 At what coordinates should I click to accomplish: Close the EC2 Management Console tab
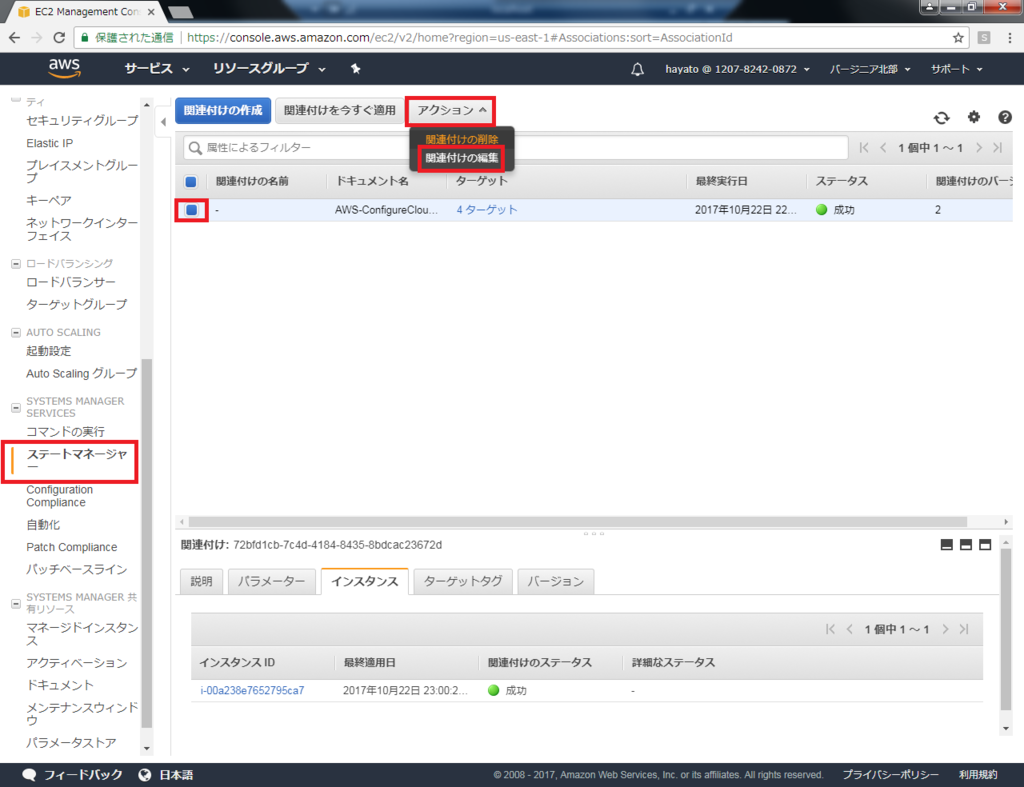tap(151, 12)
